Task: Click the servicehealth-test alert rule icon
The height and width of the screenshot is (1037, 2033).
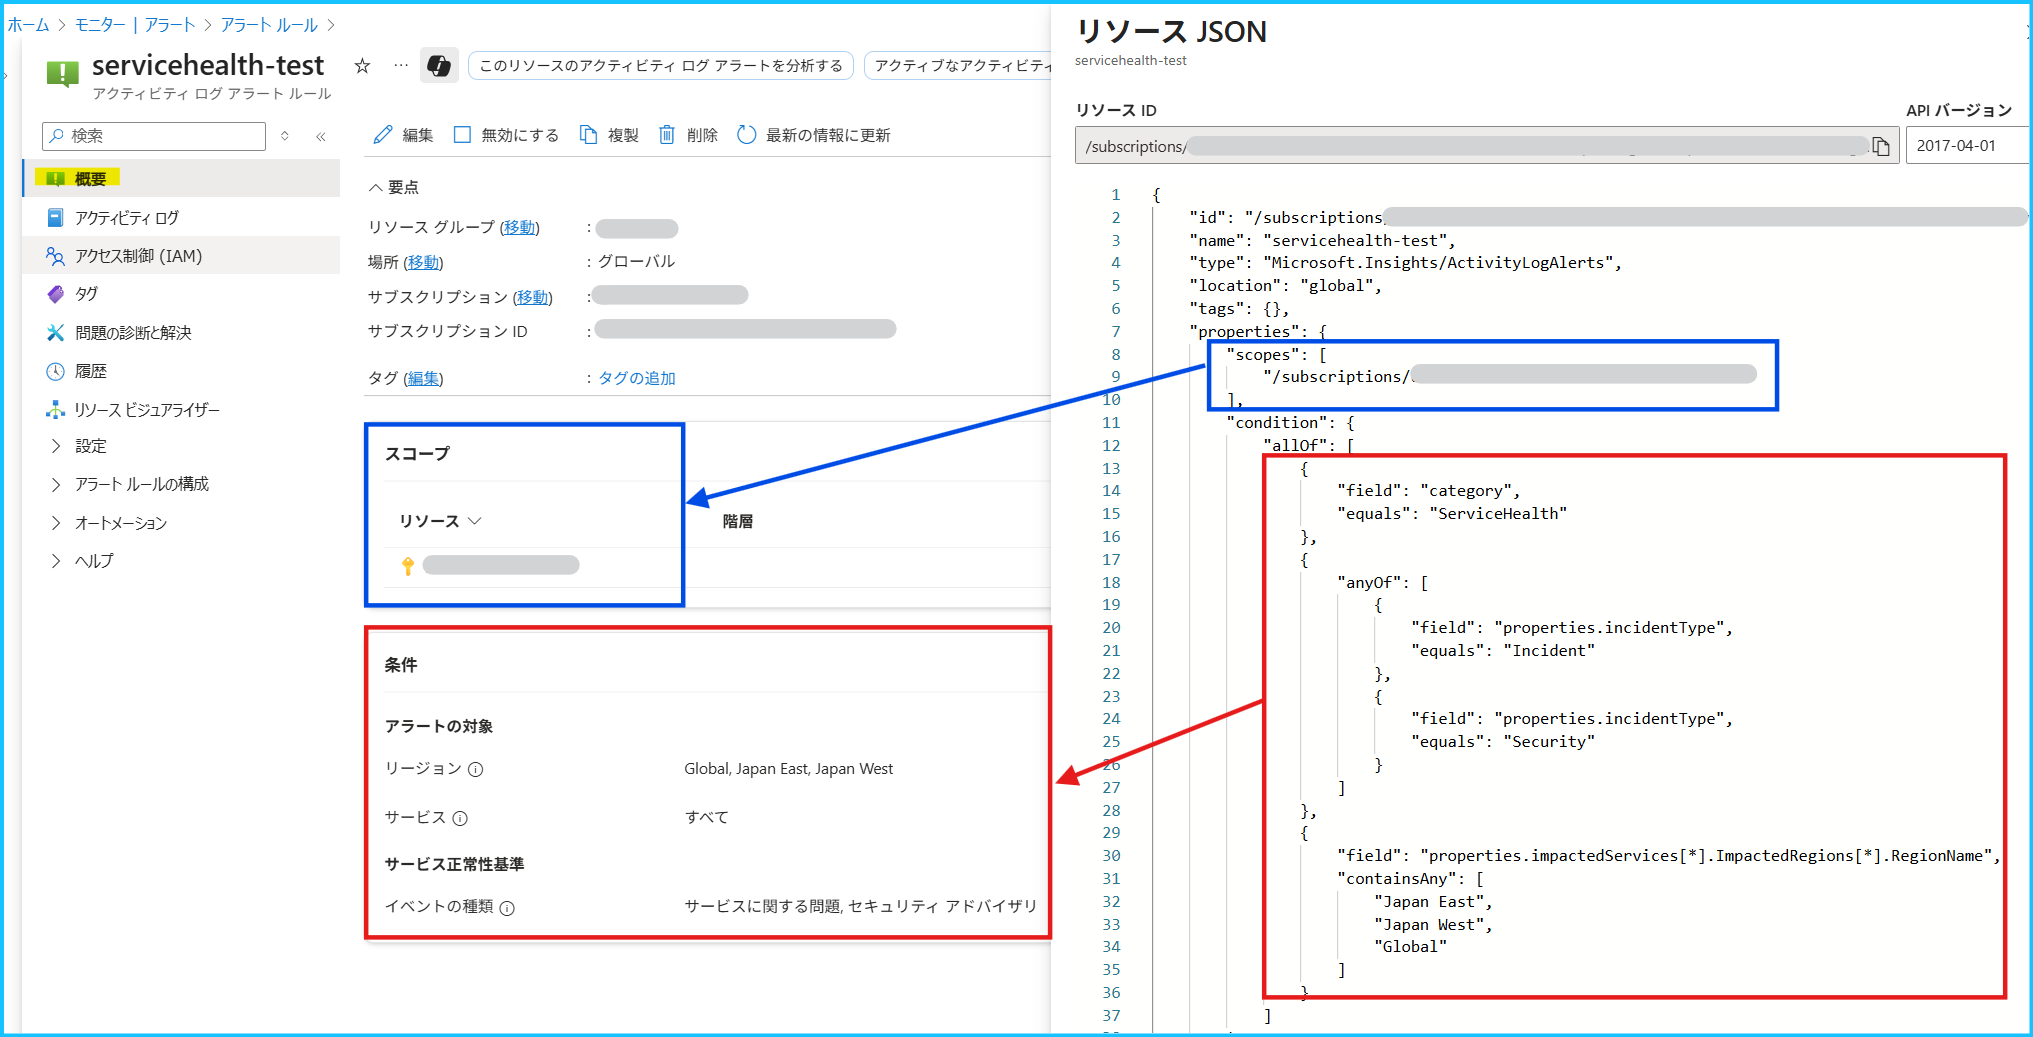Action: click(x=62, y=73)
